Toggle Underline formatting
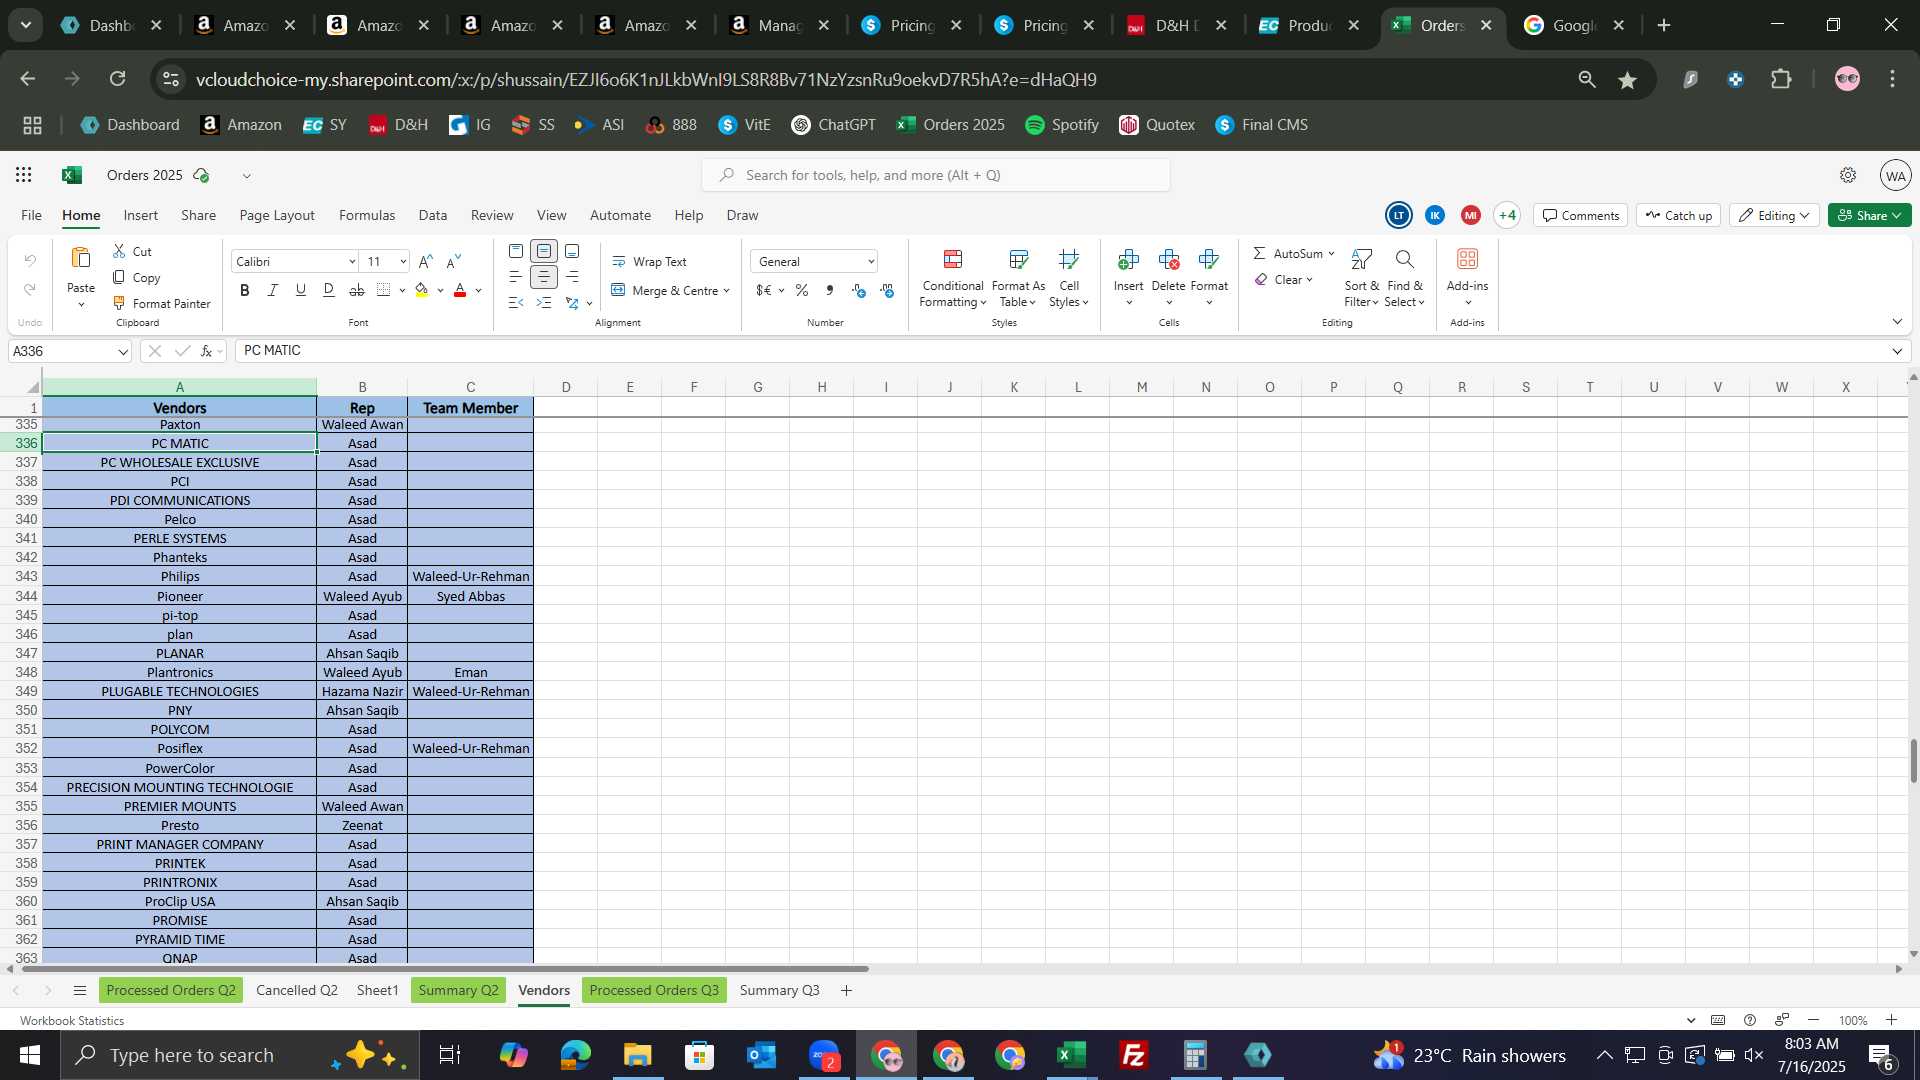The image size is (1920, 1080). 301,290
